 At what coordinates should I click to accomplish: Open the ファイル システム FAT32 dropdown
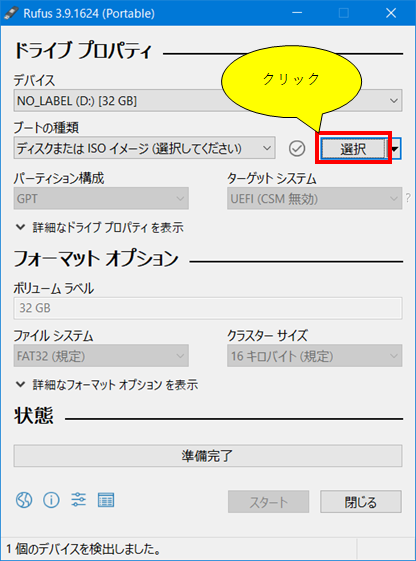[101, 356]
